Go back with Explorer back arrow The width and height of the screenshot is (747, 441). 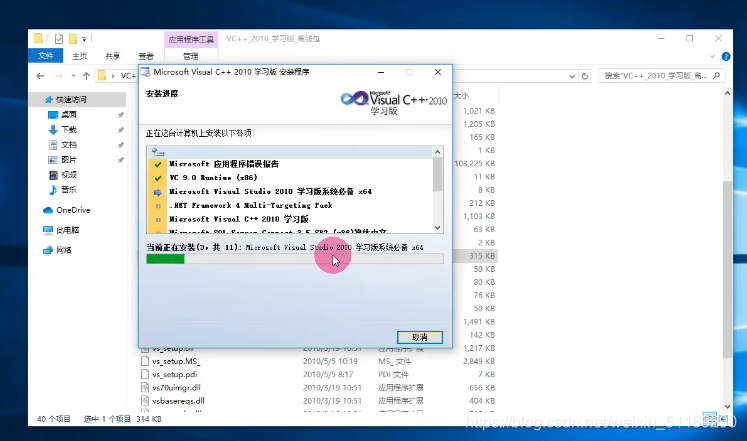point(40,76)
